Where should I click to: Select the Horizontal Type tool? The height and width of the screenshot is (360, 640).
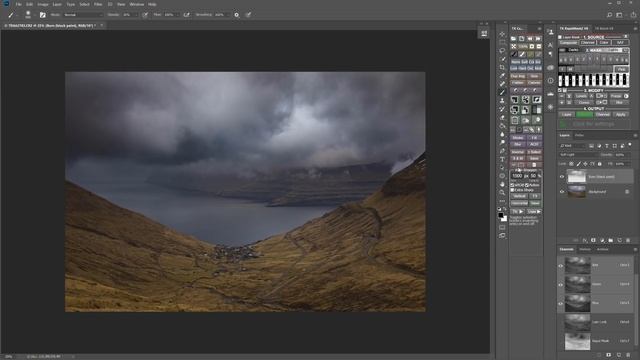click(502, 159)
